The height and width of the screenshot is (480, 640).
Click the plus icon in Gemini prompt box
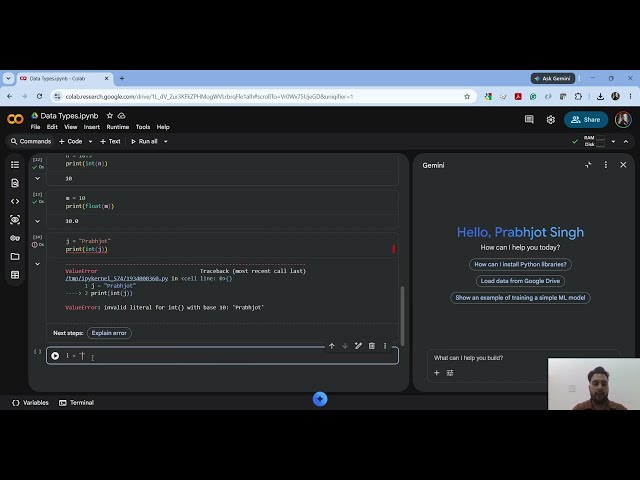click(437, 373)
